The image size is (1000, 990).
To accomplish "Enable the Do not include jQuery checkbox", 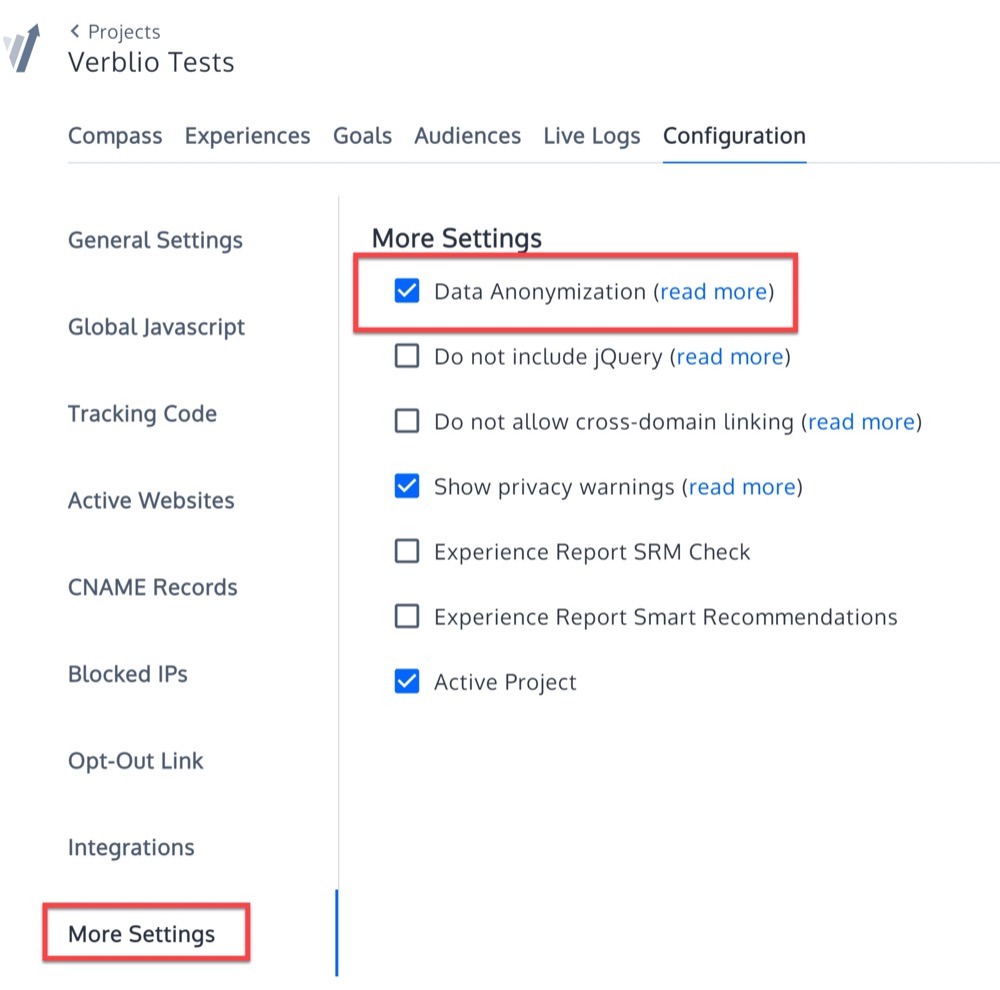I will [406, 356].
